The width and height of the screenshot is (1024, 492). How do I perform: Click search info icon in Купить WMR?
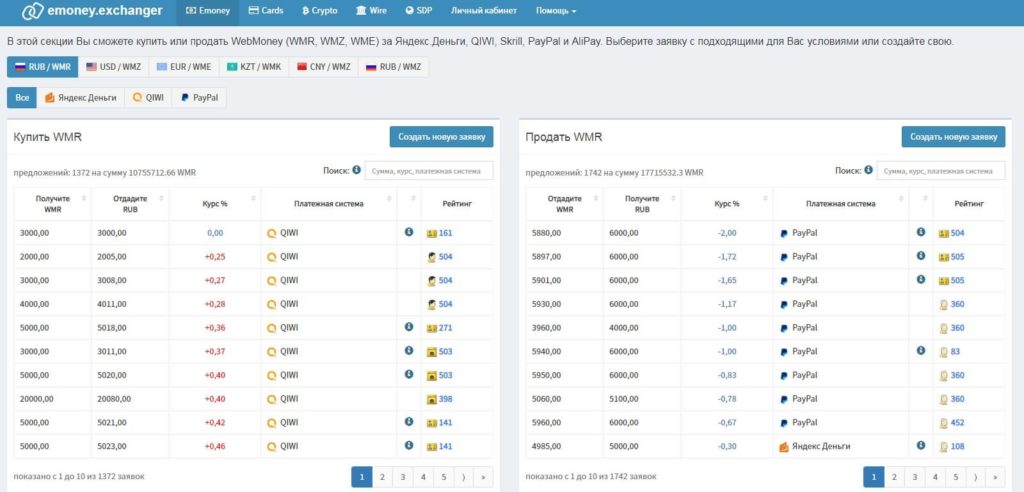(x=357, y=170)
